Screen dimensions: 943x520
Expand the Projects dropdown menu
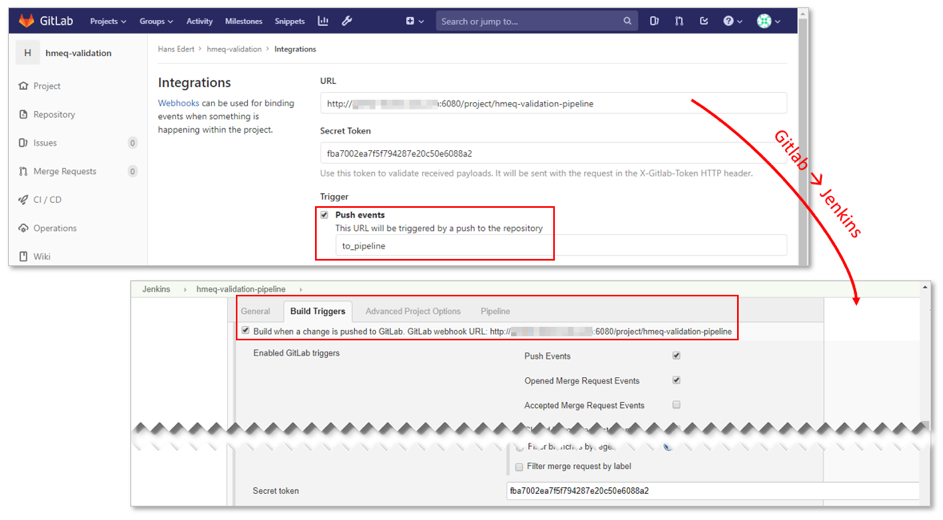[x=108, y=21]
